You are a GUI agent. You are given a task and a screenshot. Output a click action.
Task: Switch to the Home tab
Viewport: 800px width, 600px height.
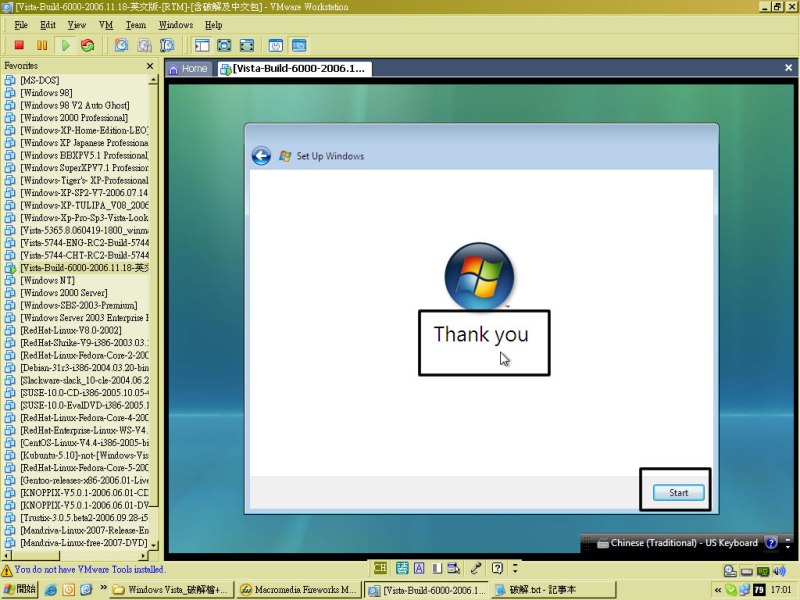tap(188, 68)
